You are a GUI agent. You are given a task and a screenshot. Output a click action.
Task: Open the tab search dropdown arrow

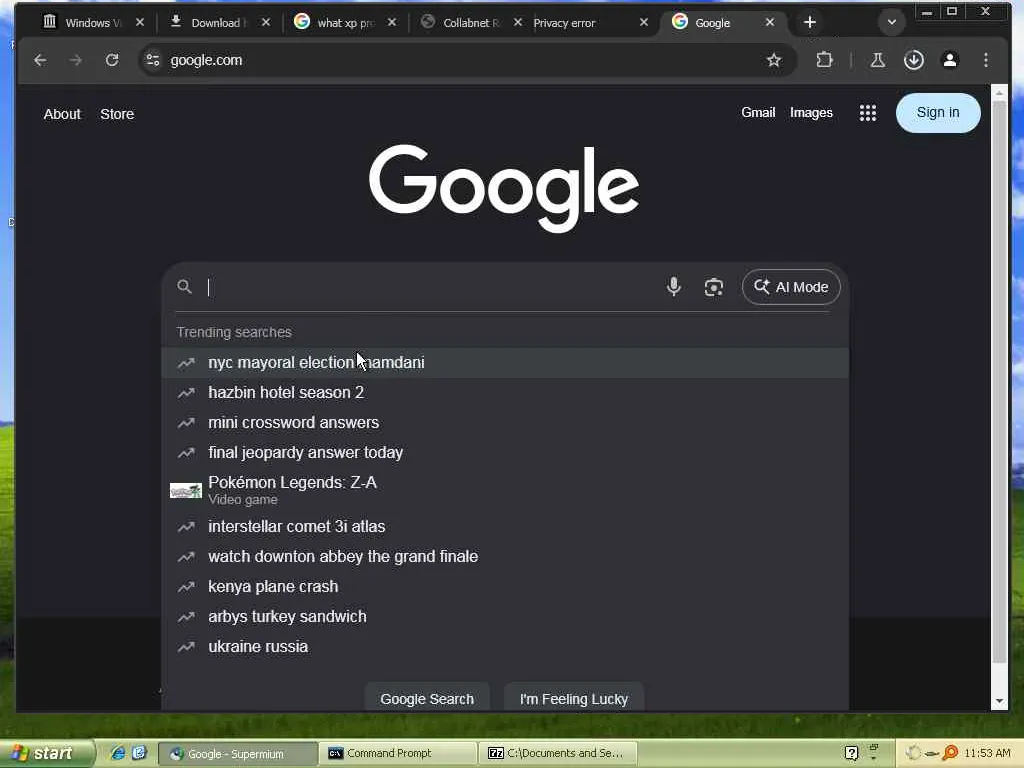891,22
